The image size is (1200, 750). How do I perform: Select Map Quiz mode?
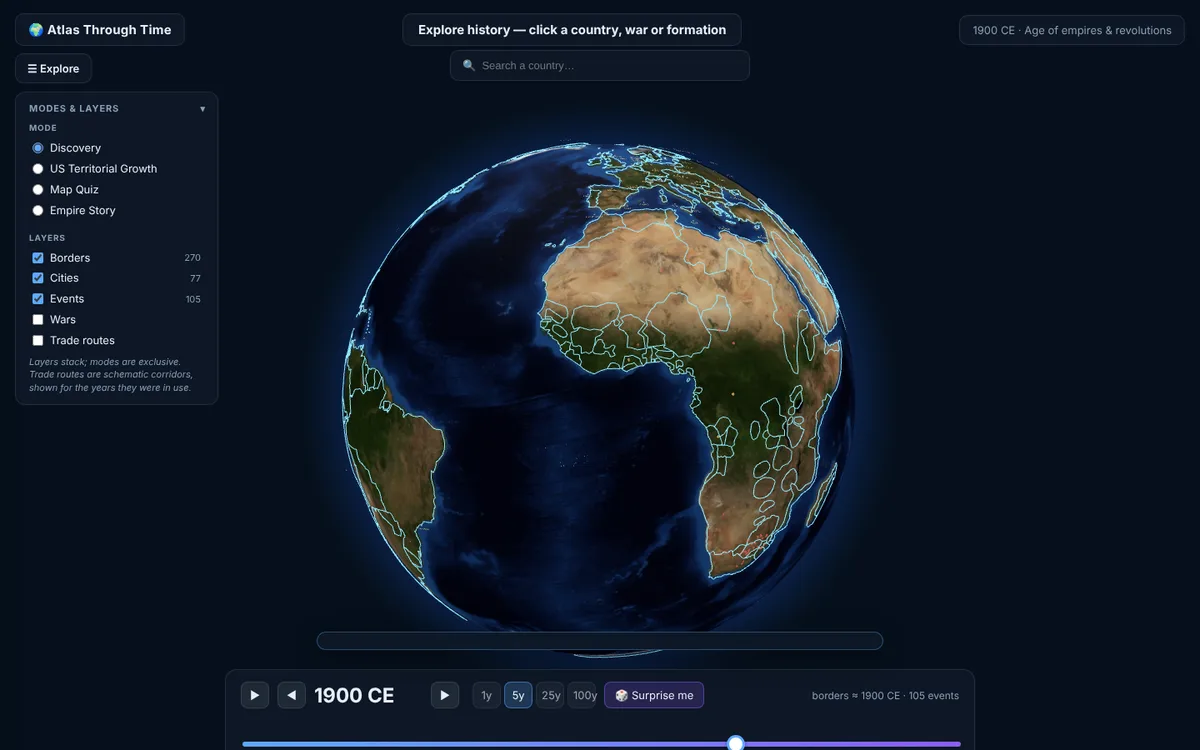[x=38, y=190]
